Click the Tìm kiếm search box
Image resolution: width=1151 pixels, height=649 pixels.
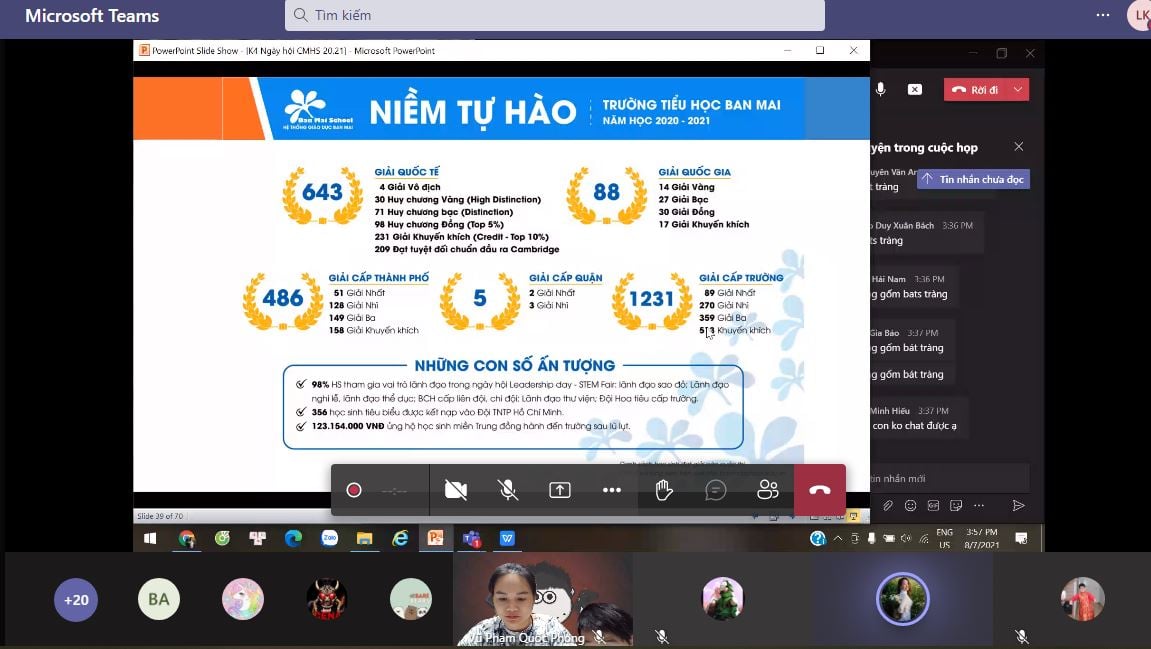(555, 15)
